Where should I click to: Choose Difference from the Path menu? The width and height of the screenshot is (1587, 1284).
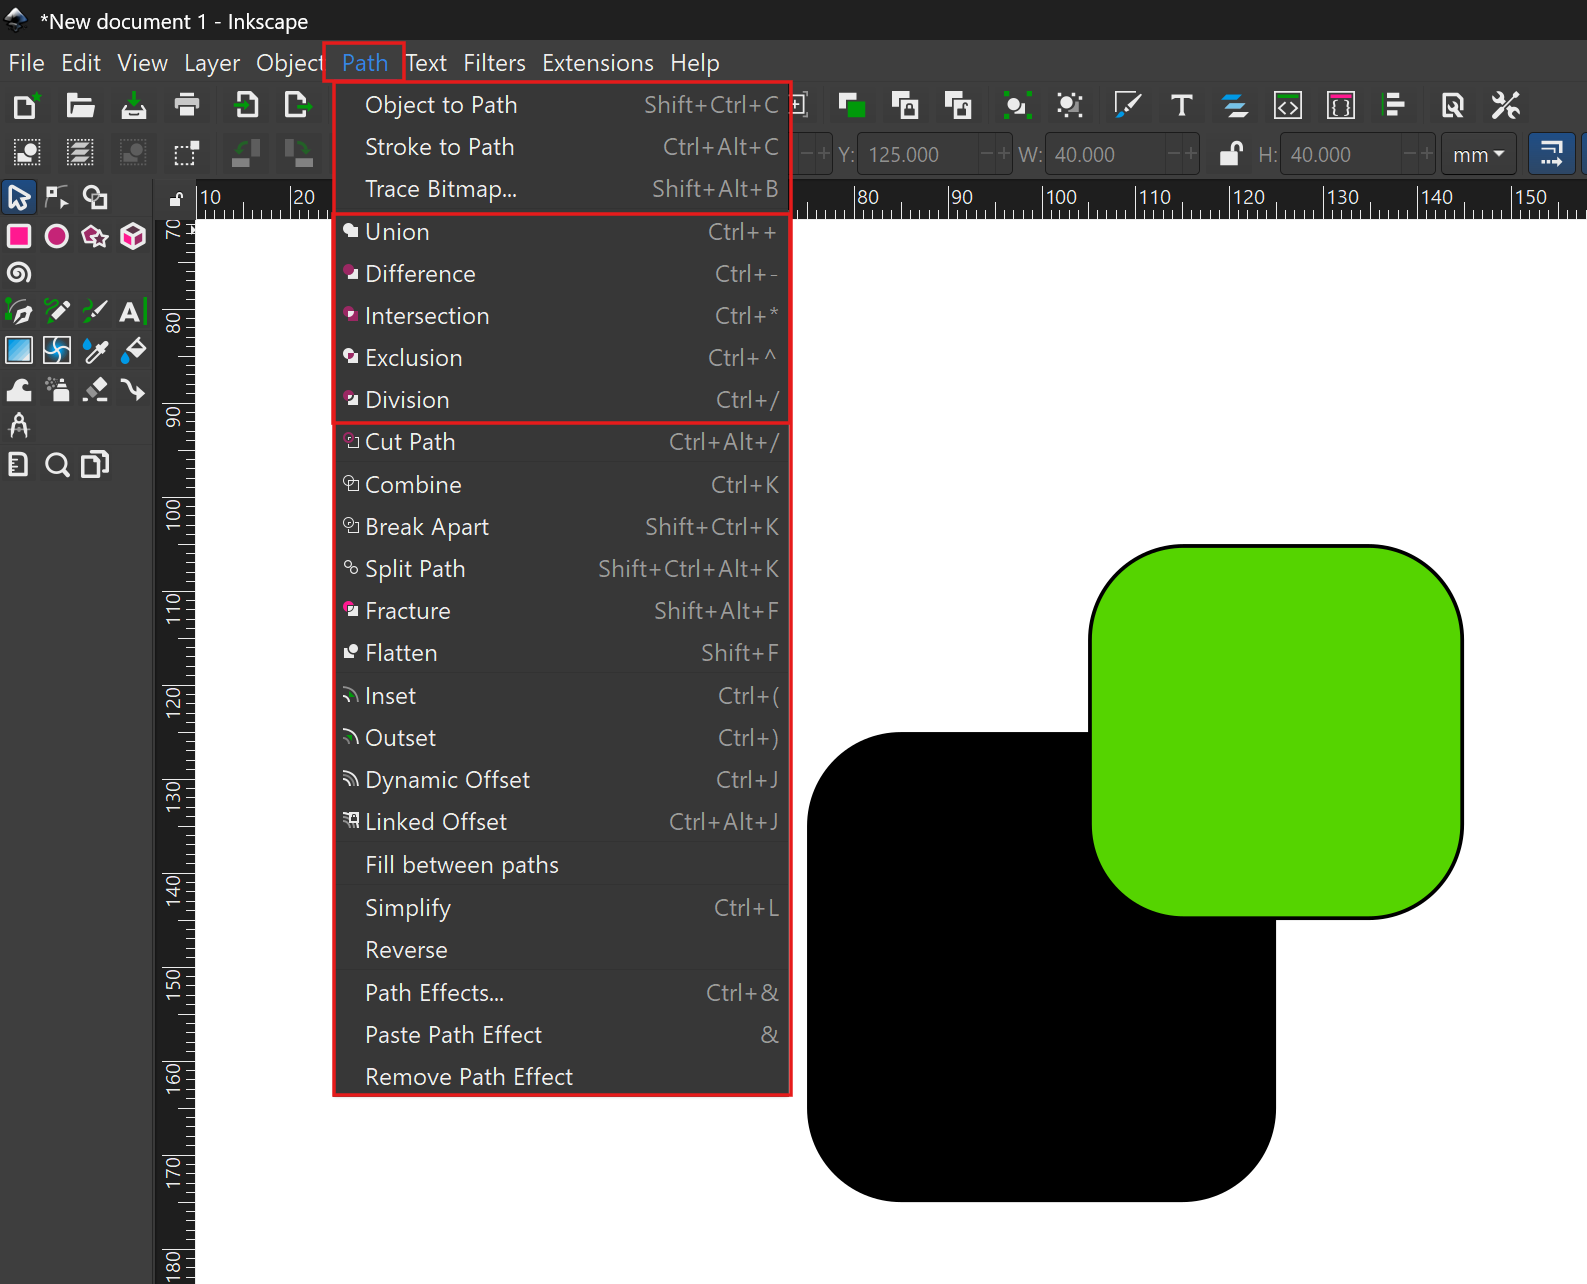[x=562, y=274]
